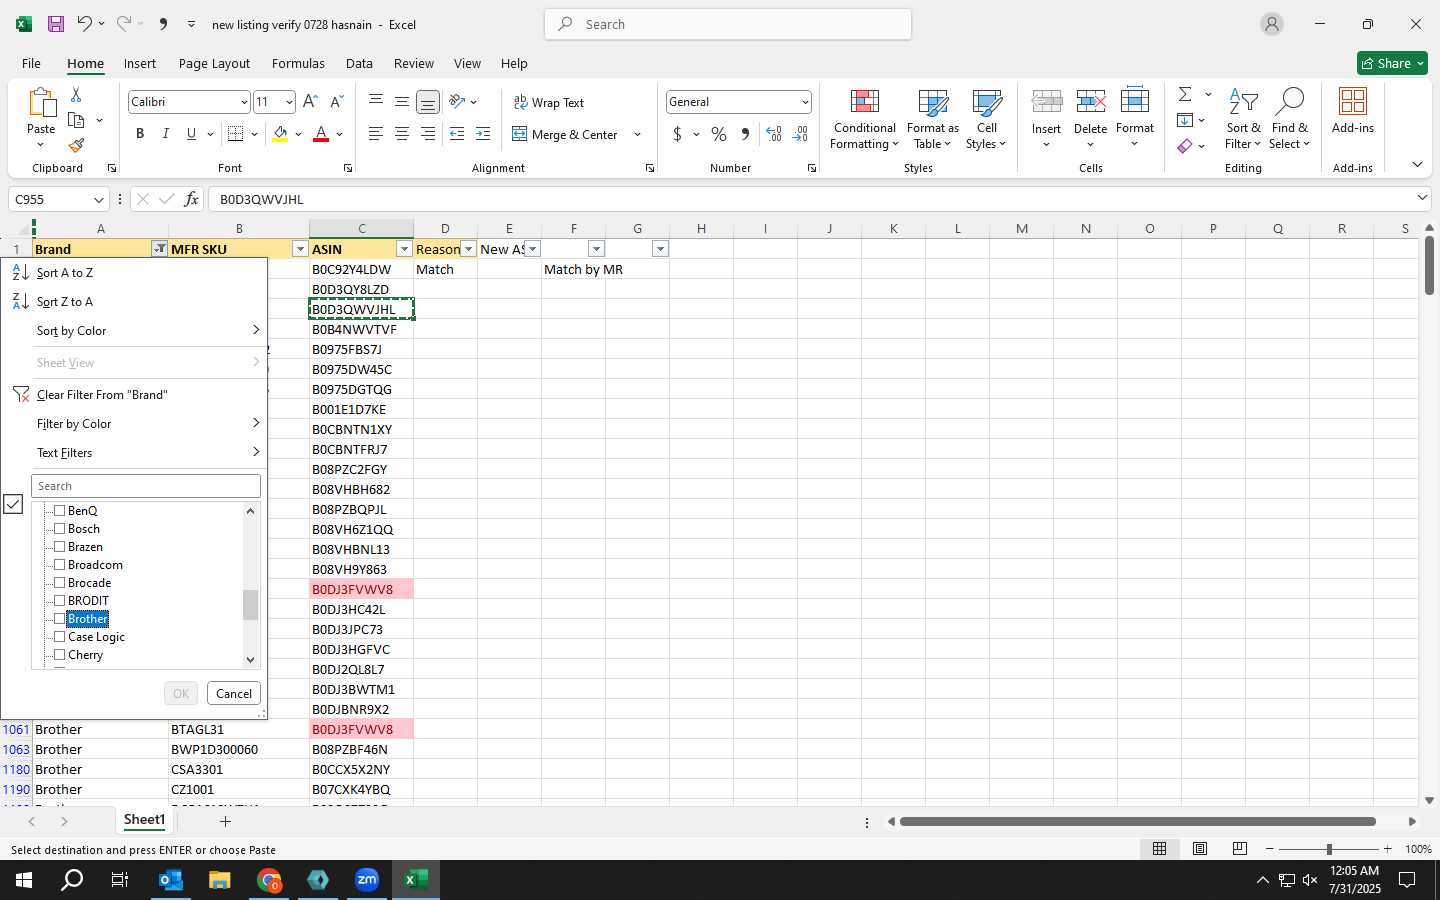The height and width of the screenshot is (900, 1440).
Task: Check the Bosch filter checkbox
Action: 59,529
